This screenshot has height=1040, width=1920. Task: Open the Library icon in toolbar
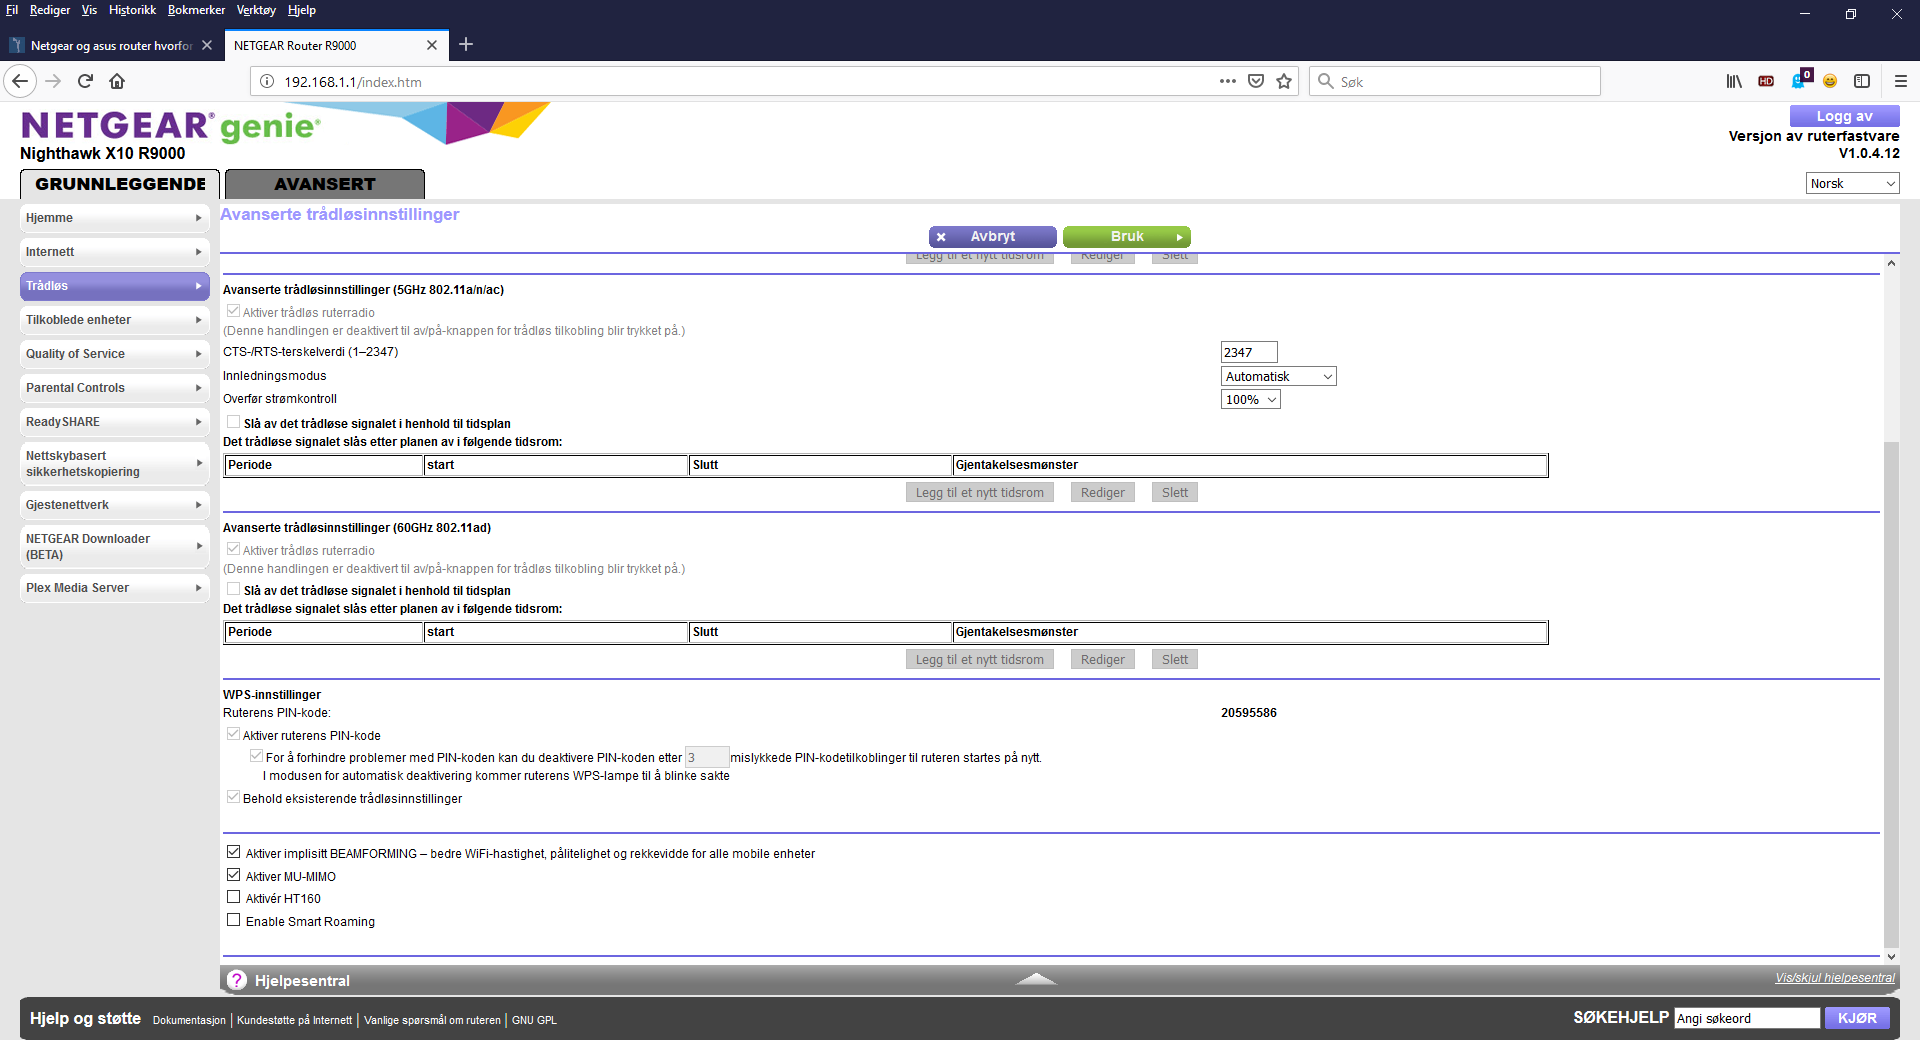[x=1734, y=81]
